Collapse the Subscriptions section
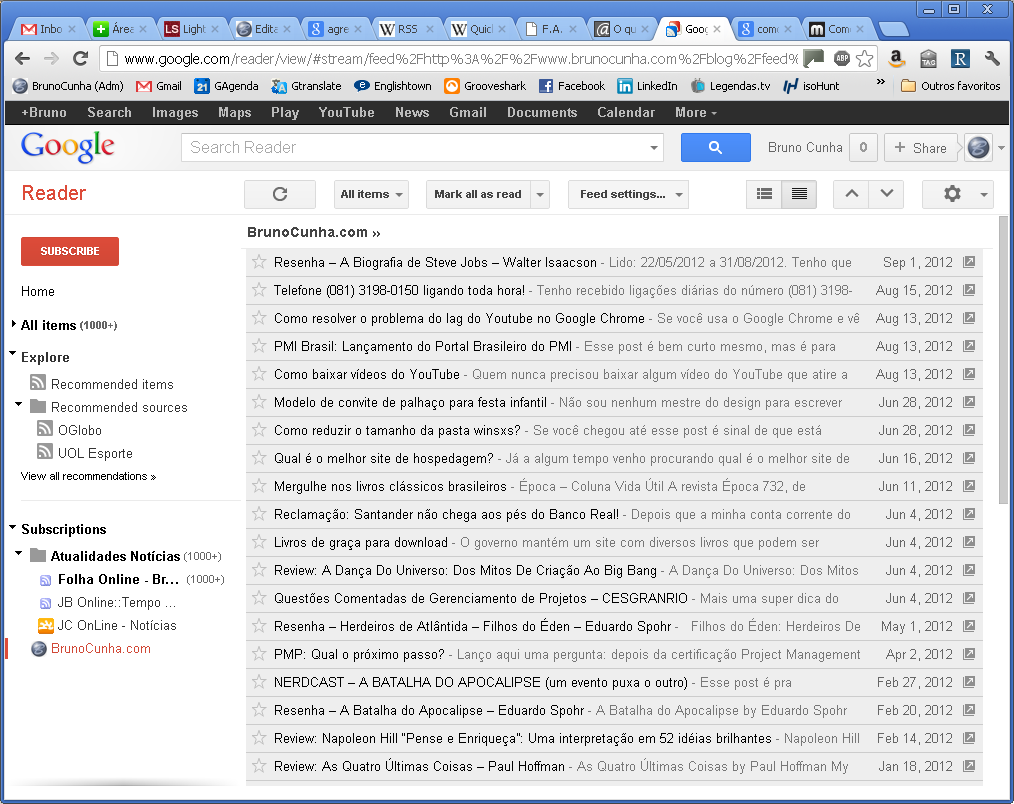 point(13,527)
